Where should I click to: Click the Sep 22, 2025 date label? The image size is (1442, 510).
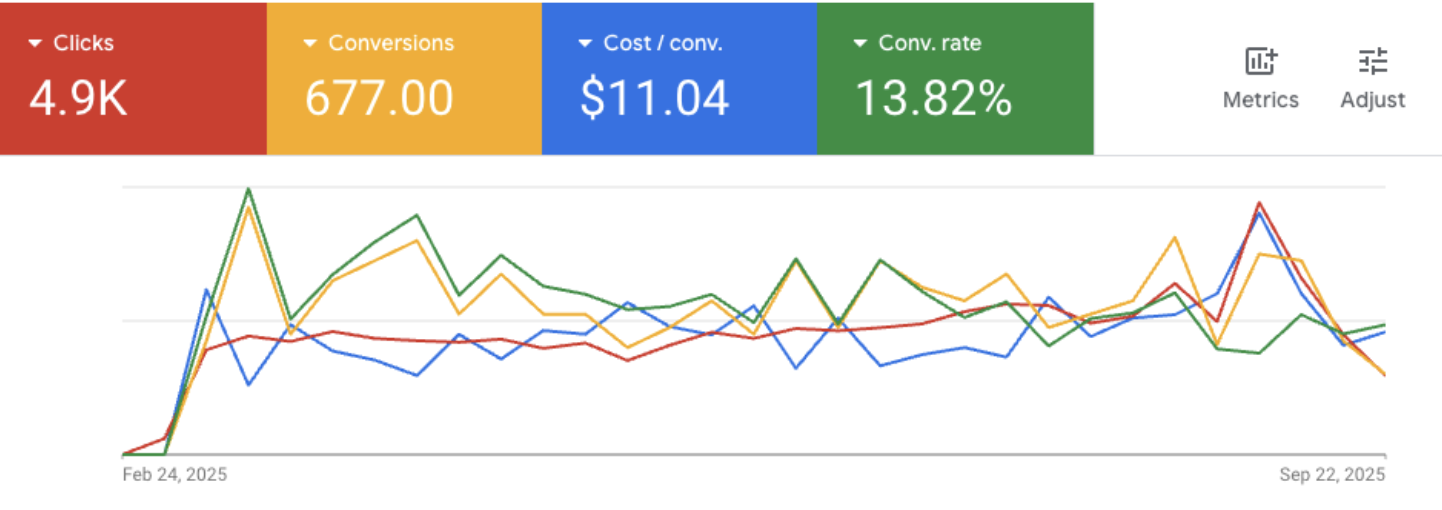1332,474
